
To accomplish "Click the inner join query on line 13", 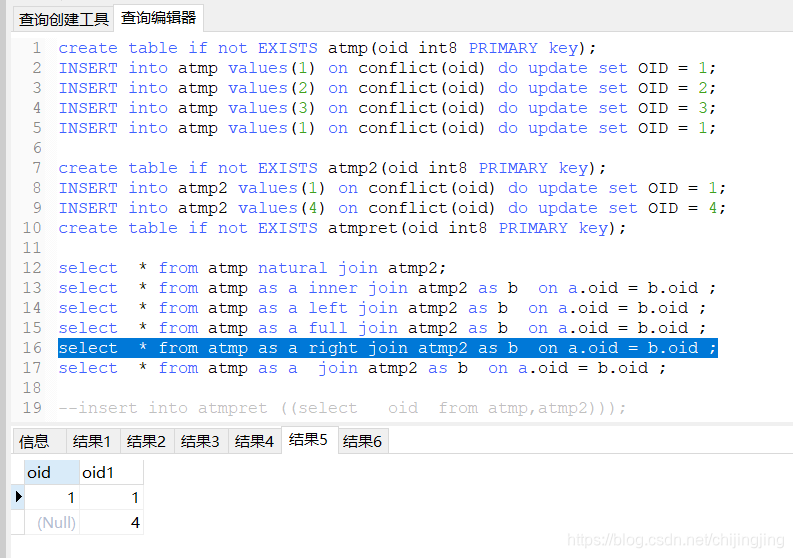I will [x=387, y=288].
